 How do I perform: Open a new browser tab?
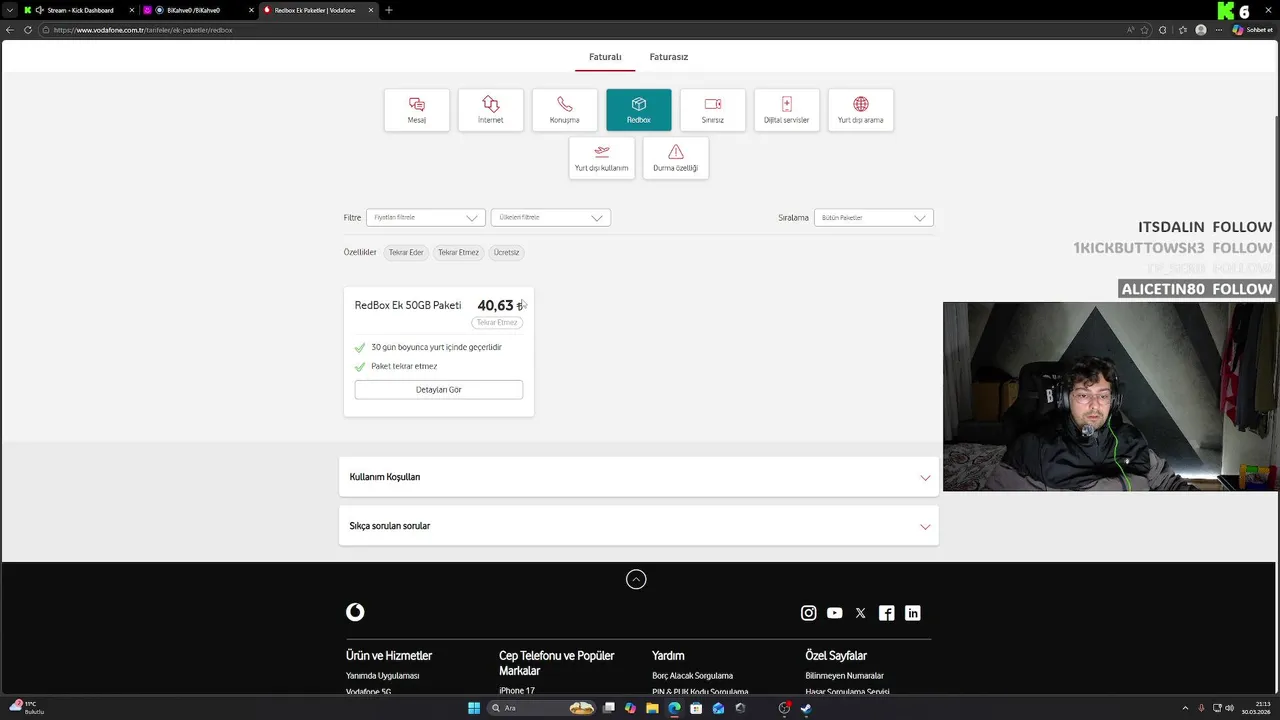click(389, 10)
